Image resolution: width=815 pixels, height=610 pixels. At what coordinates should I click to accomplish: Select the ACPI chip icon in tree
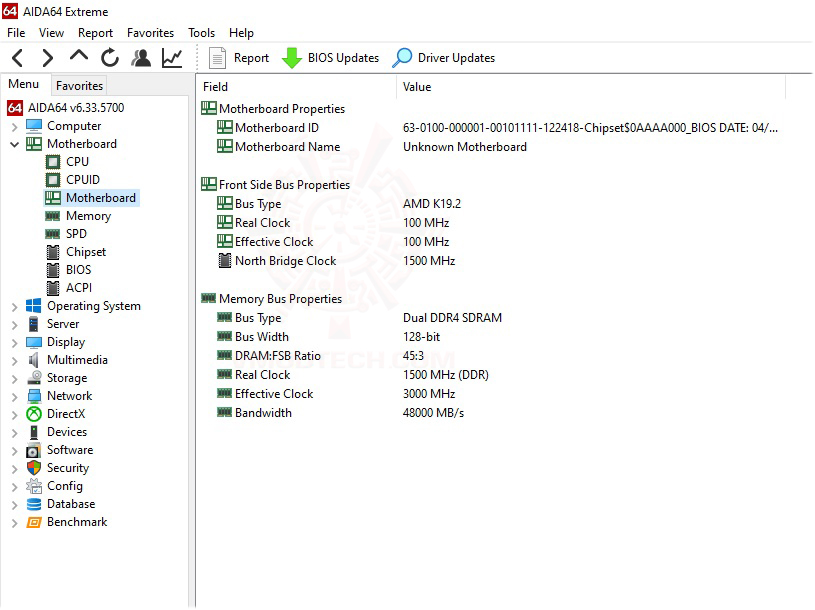pyautogui.click(x=52, y=288)
